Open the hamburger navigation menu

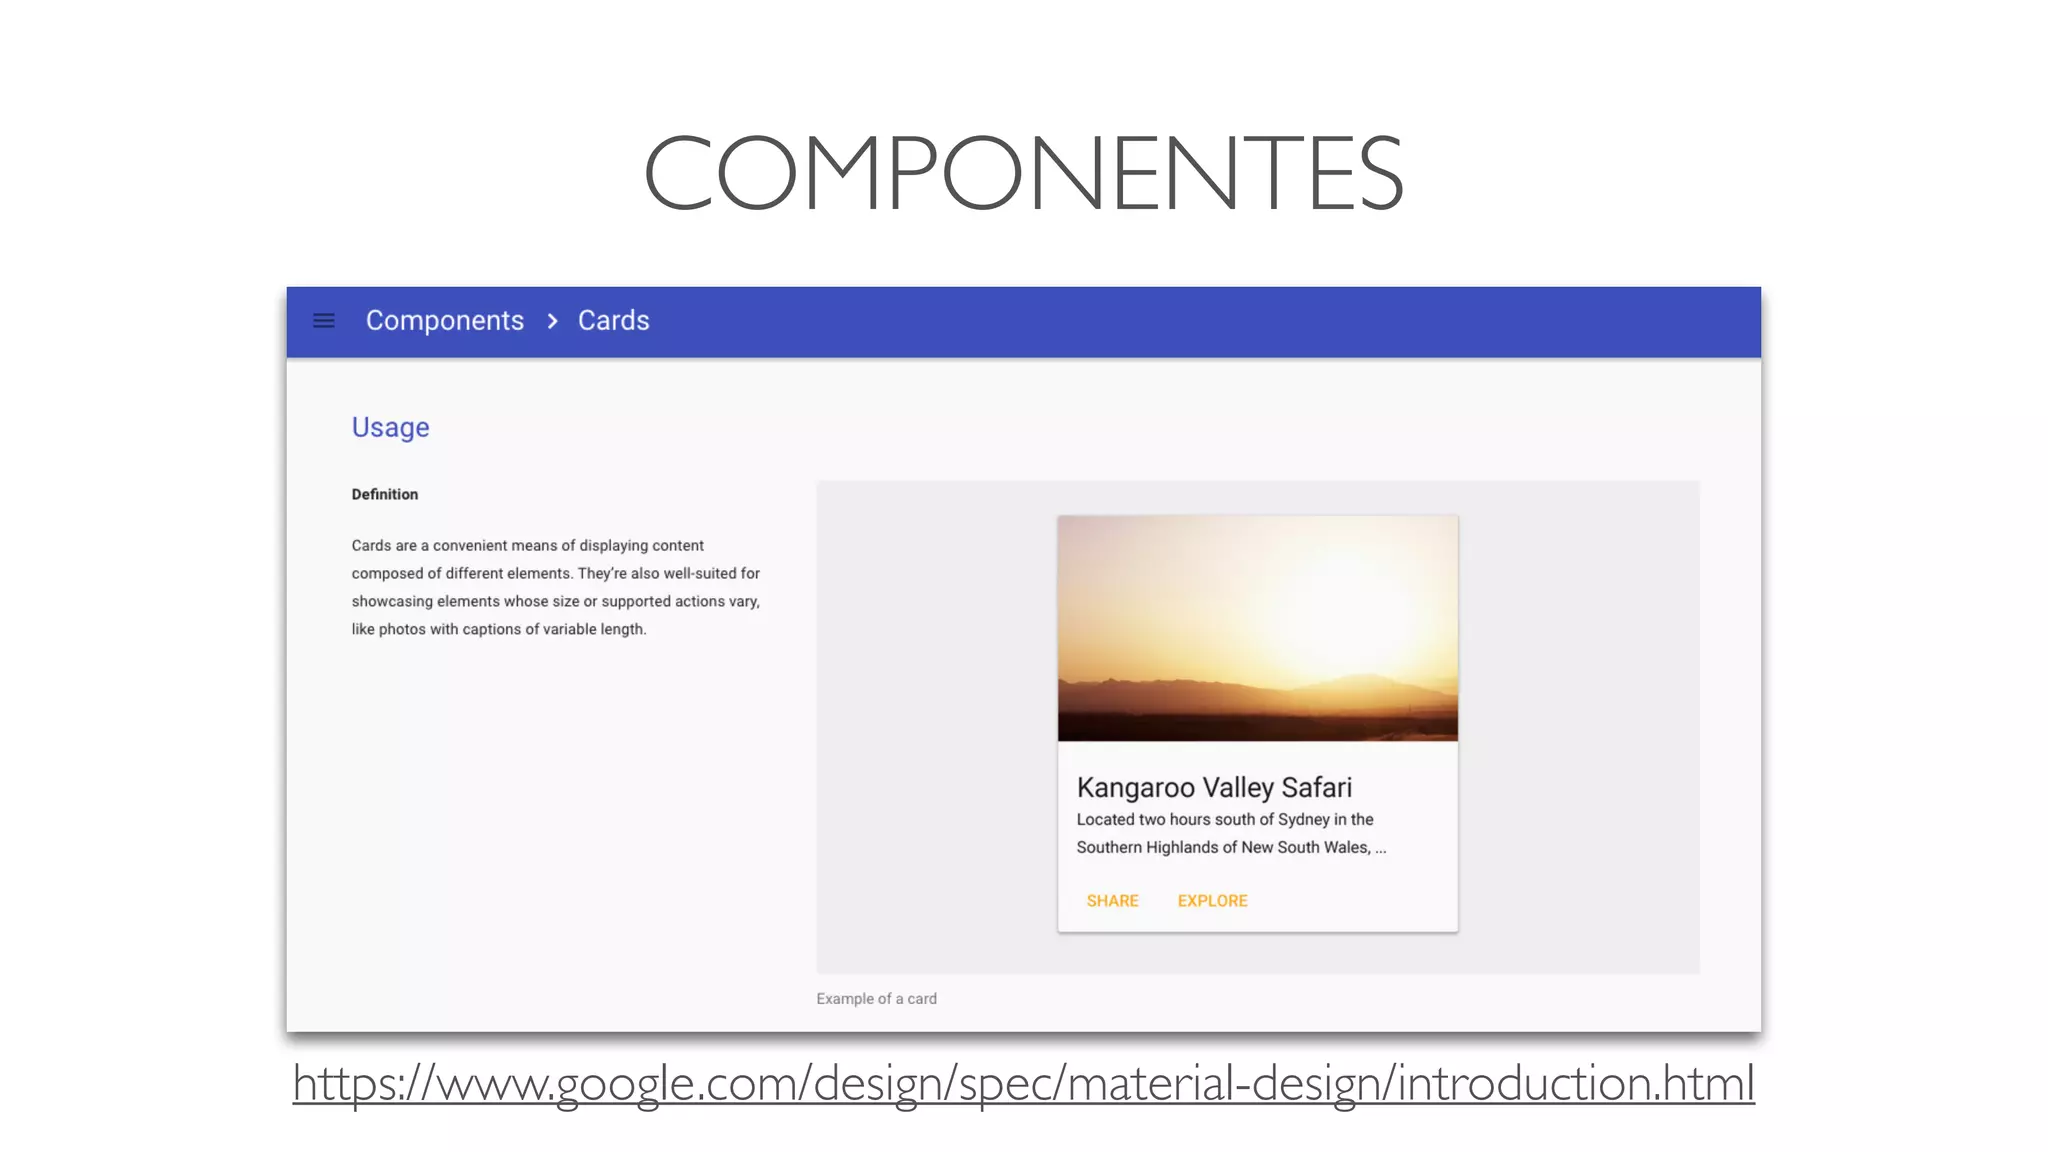point(323,321)
